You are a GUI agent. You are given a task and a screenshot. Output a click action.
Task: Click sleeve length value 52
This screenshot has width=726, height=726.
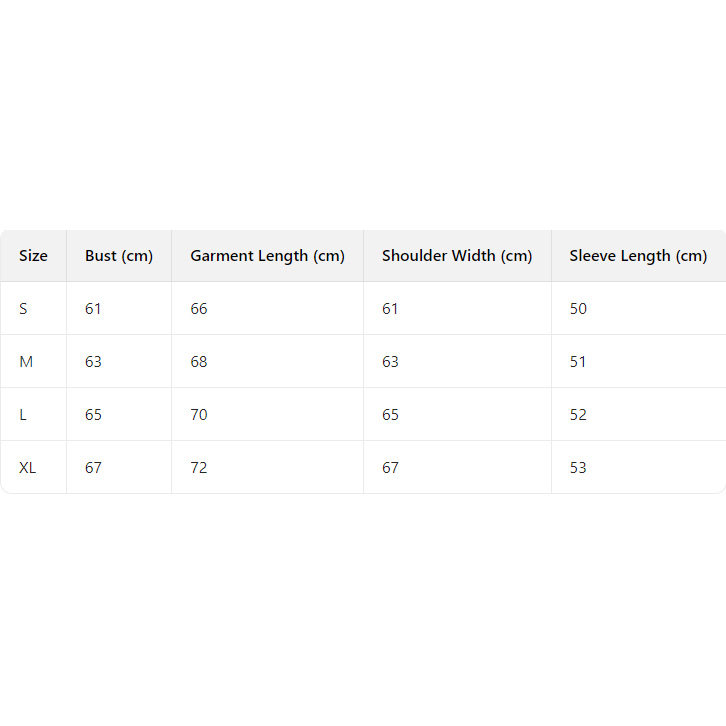point(578,415)
